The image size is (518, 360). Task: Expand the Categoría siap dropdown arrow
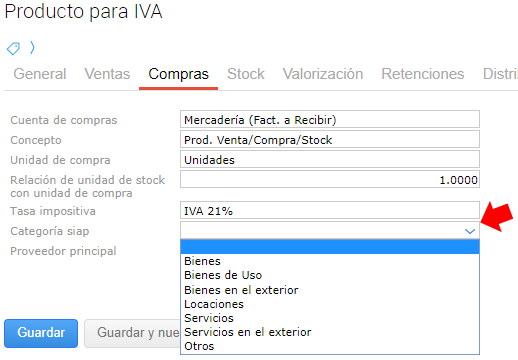tap(470, 231)
